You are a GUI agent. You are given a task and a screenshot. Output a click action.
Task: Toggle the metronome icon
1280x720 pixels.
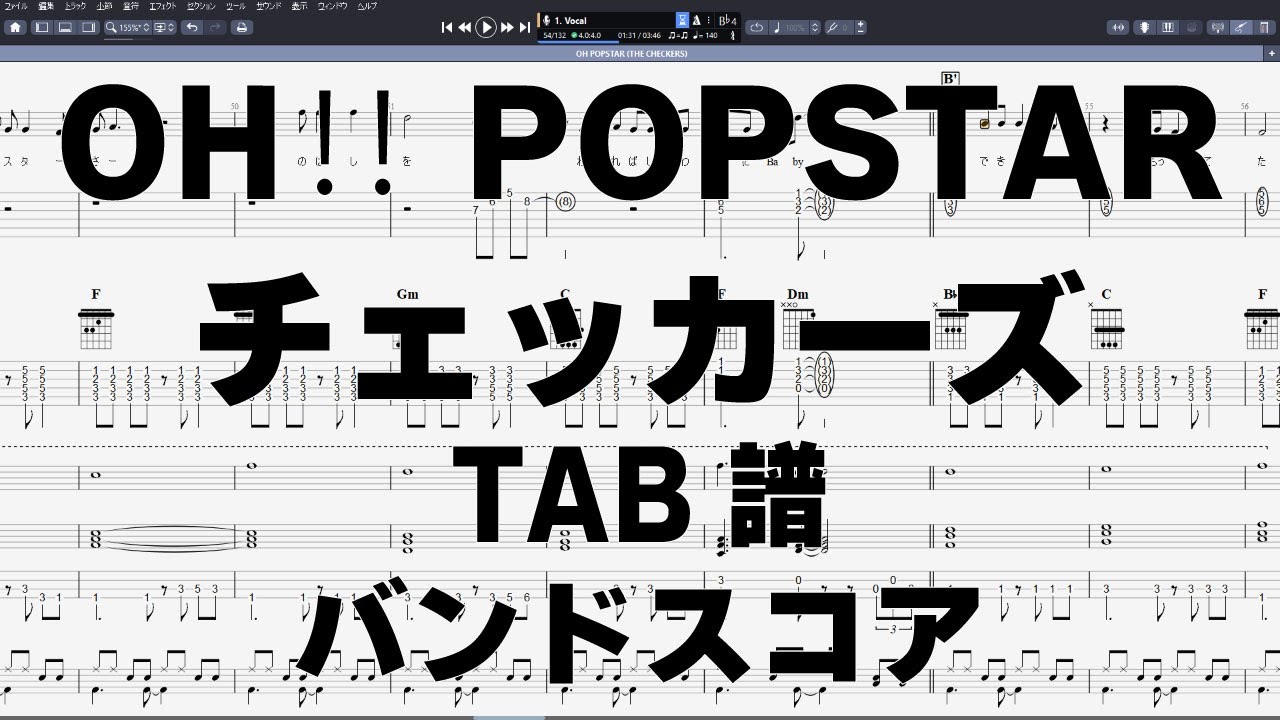tap(696, 20)
